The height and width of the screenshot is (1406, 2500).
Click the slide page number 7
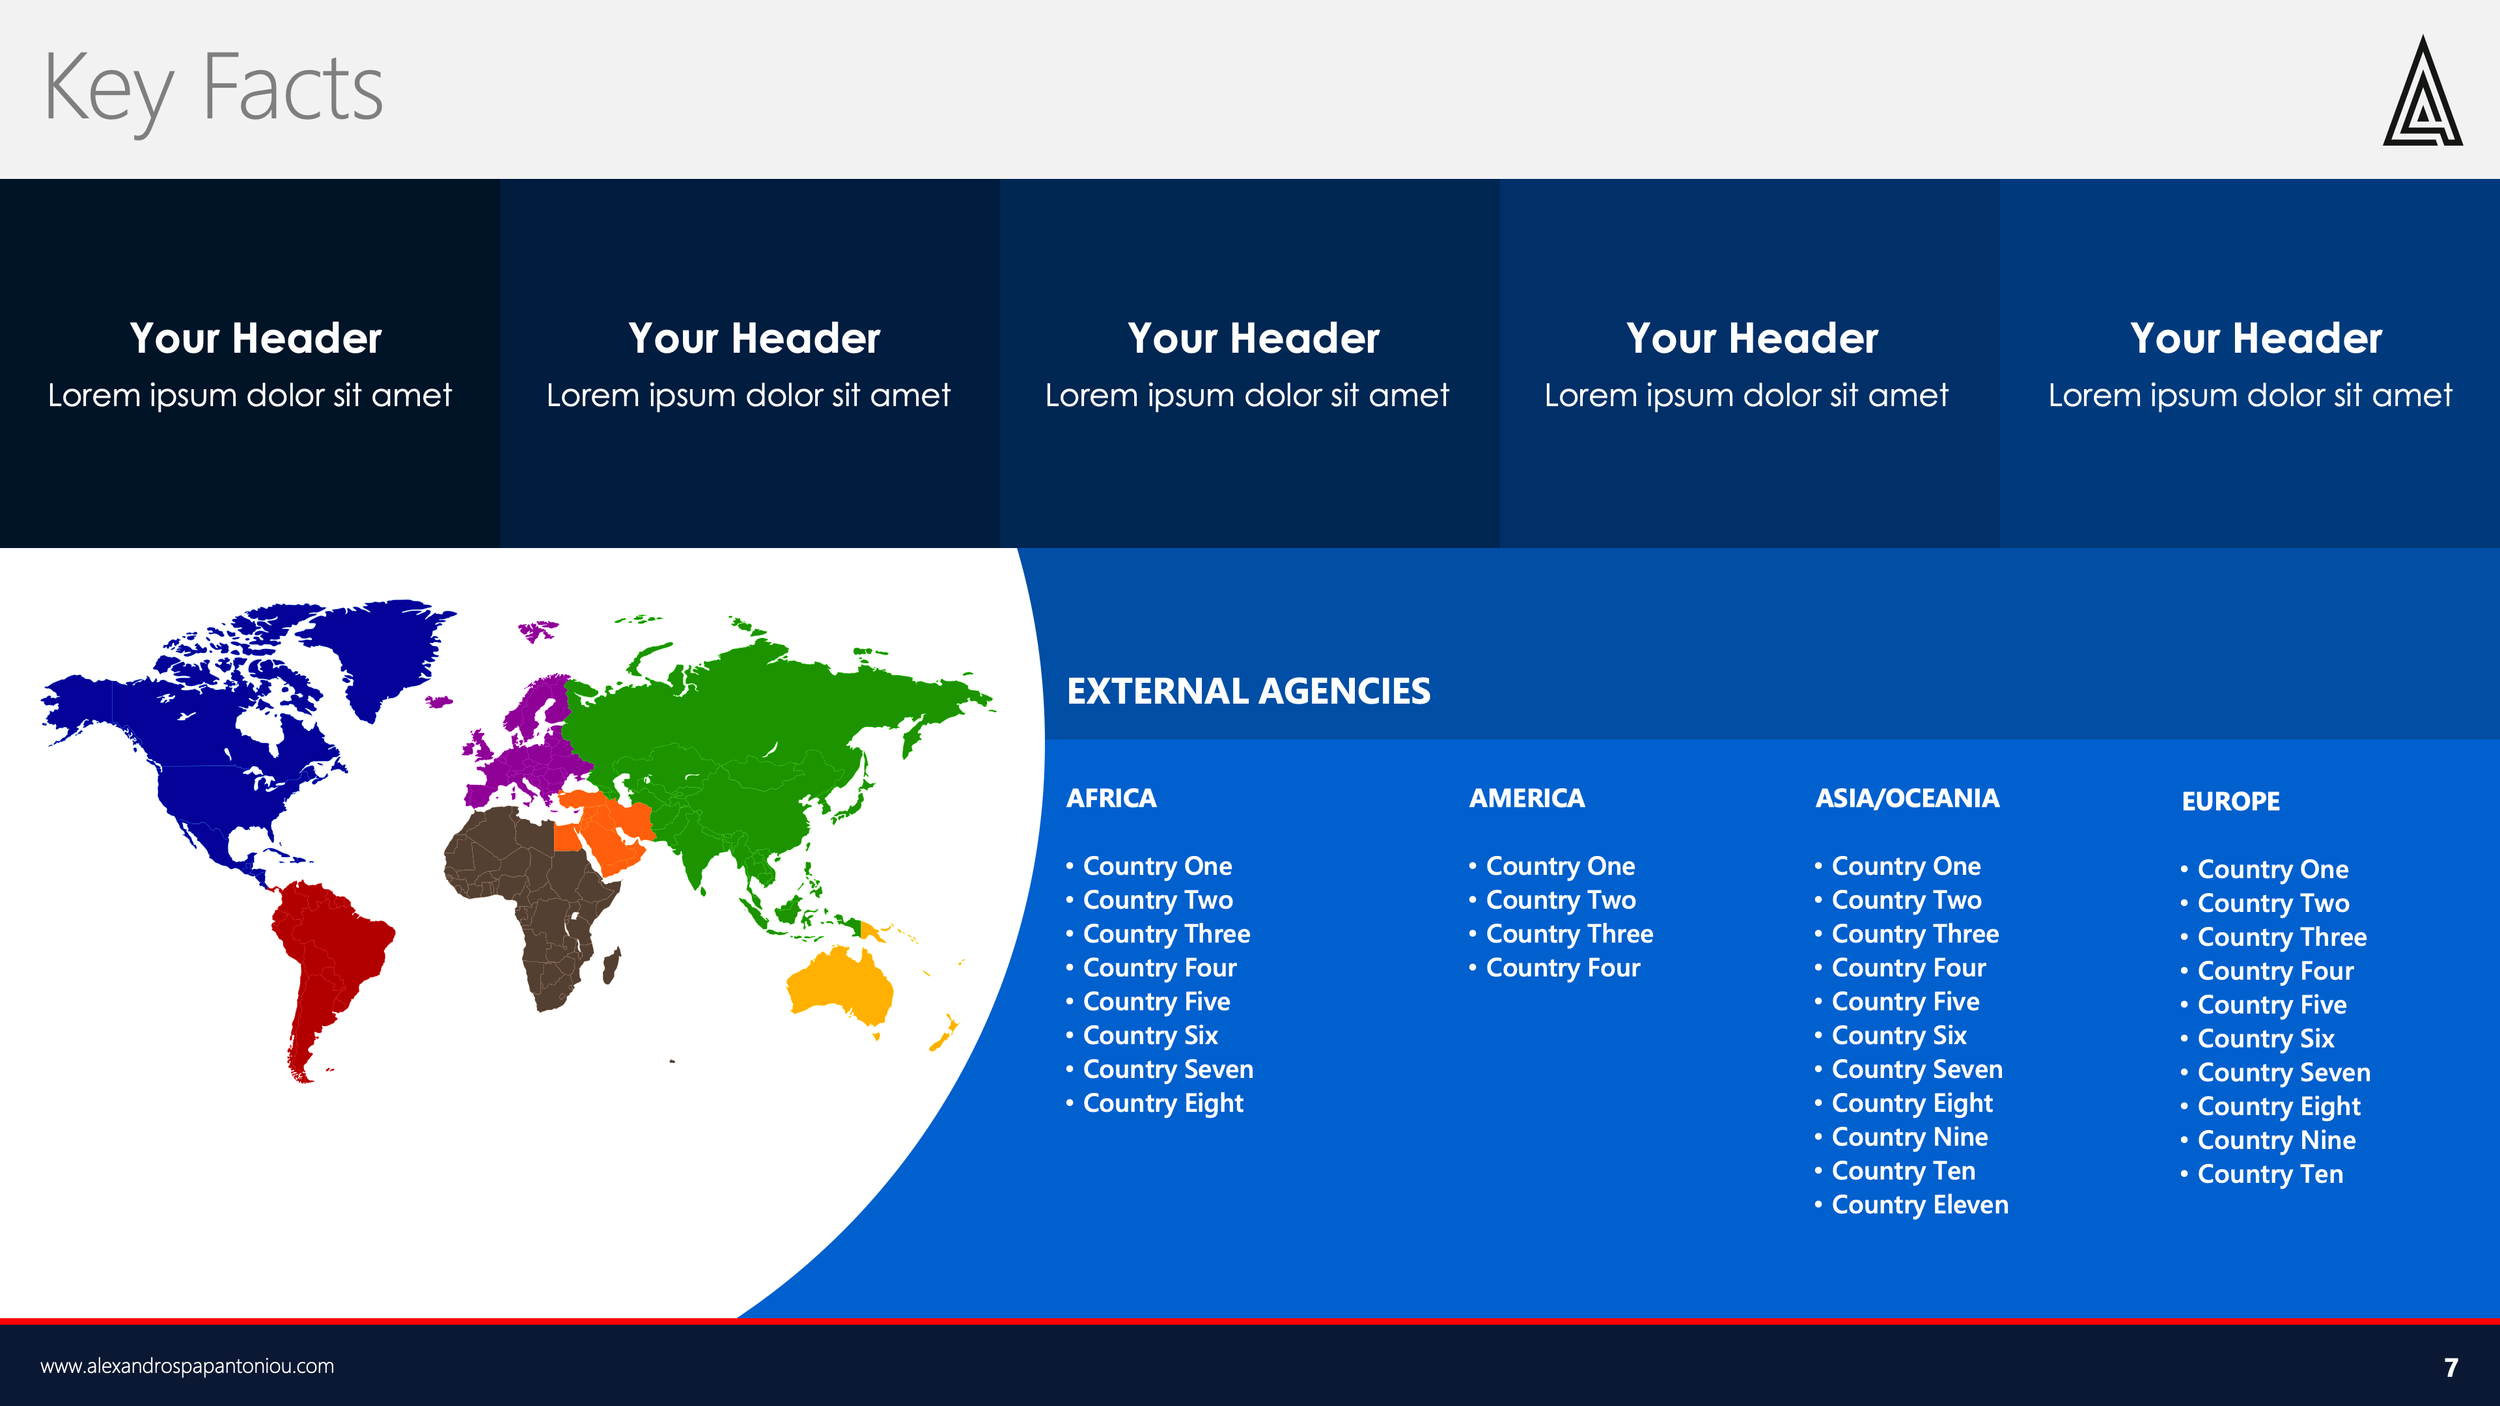point(2451,1367)
